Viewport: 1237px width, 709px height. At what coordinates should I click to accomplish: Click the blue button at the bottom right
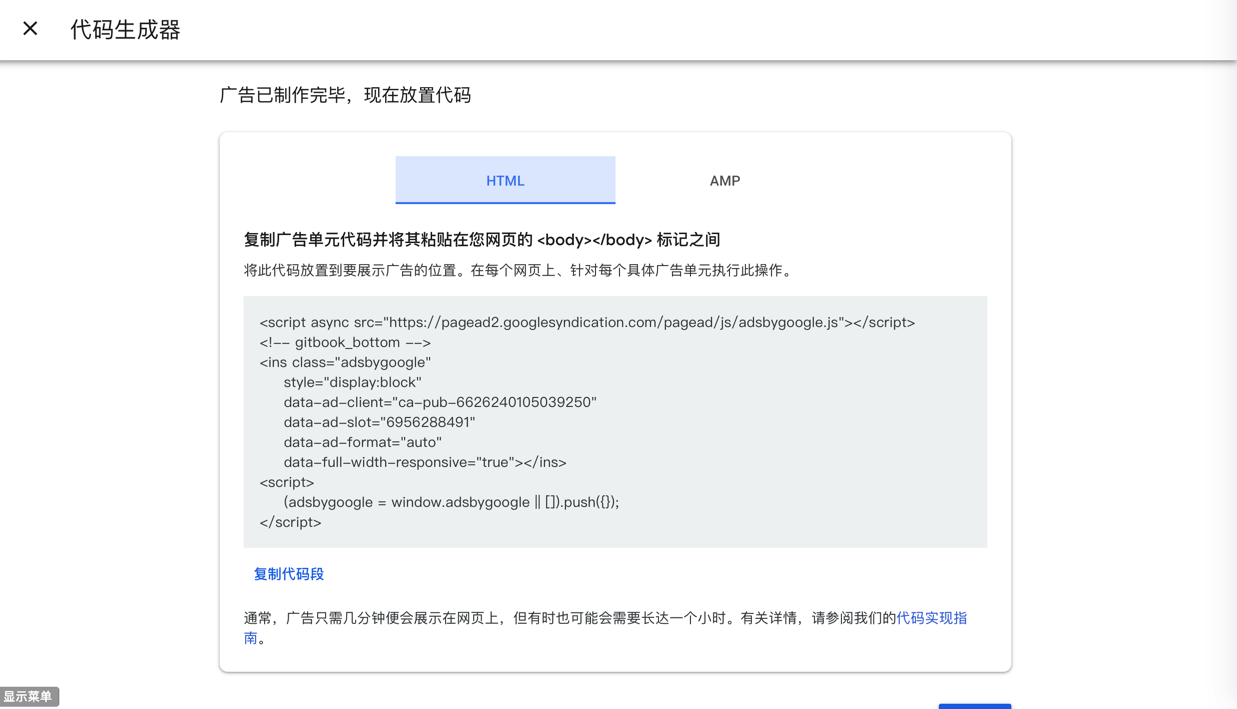975,706
